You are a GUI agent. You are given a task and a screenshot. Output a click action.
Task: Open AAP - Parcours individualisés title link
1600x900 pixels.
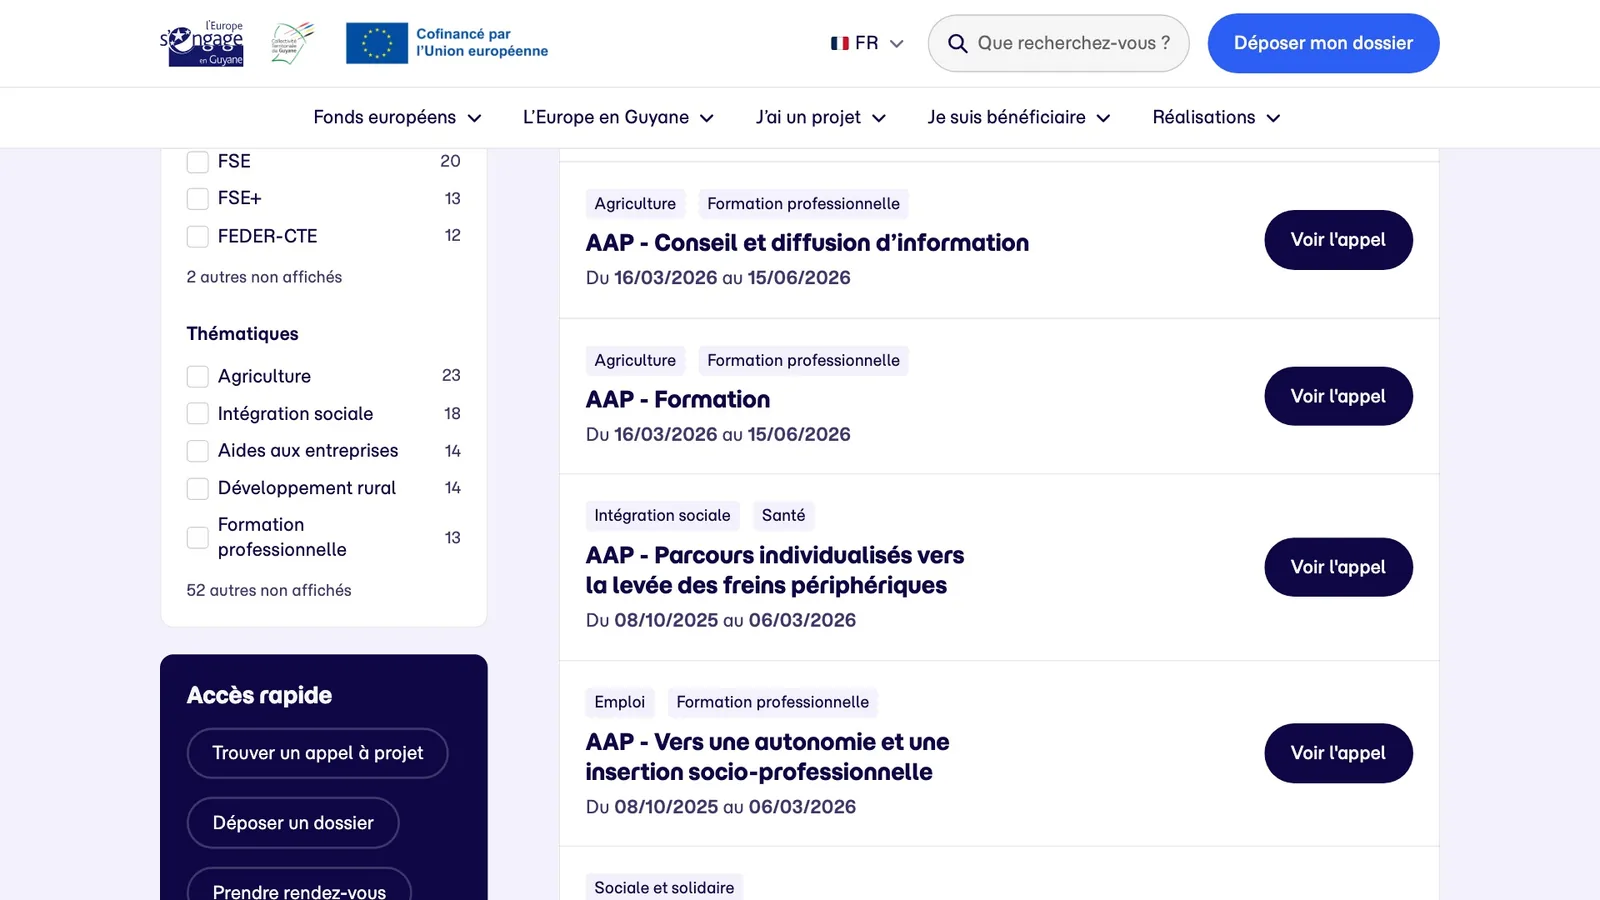(775, 570)
